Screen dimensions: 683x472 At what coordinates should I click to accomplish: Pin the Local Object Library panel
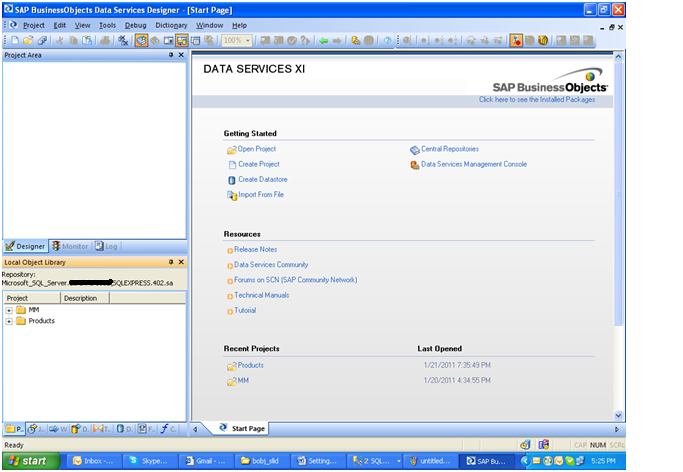(171, 262)
